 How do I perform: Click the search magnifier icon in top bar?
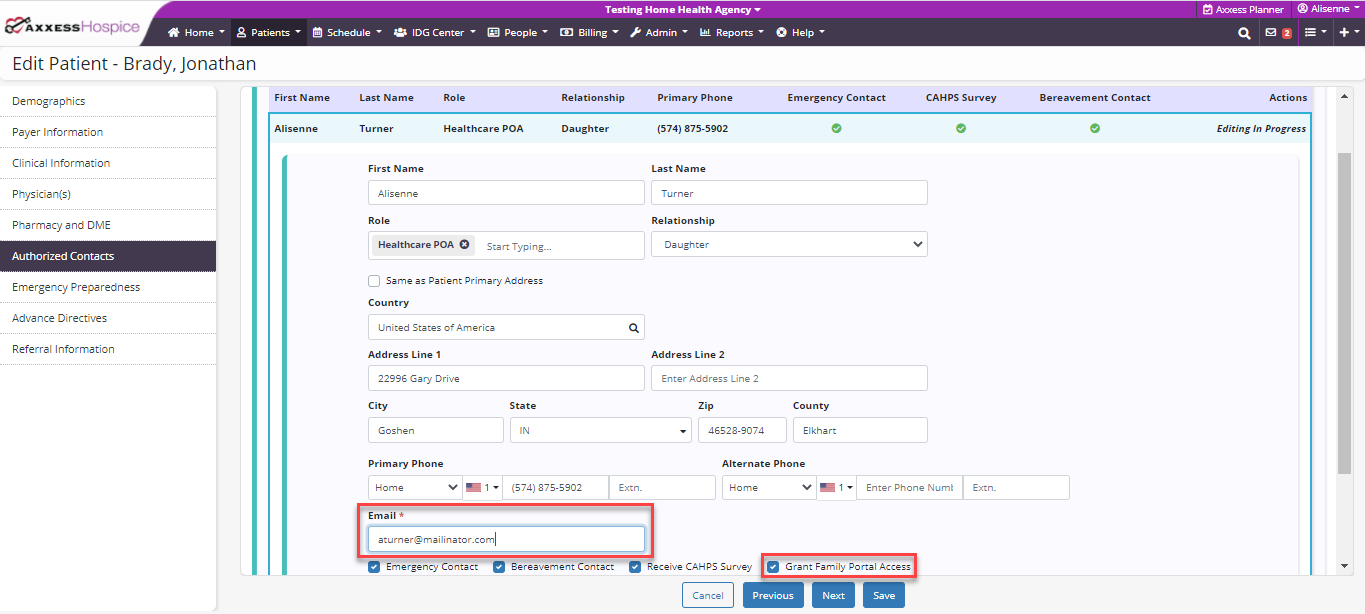coord(1244,33)
